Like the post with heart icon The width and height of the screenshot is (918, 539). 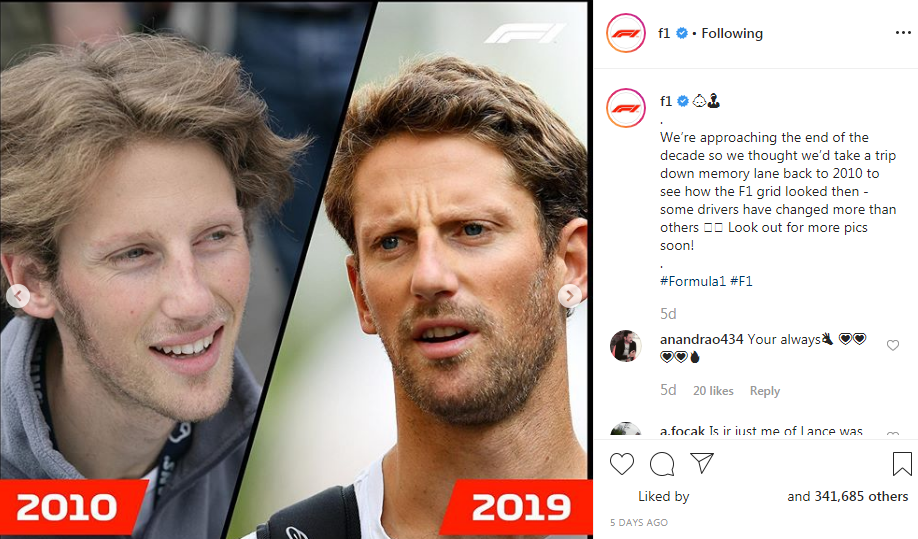point(622,464)
